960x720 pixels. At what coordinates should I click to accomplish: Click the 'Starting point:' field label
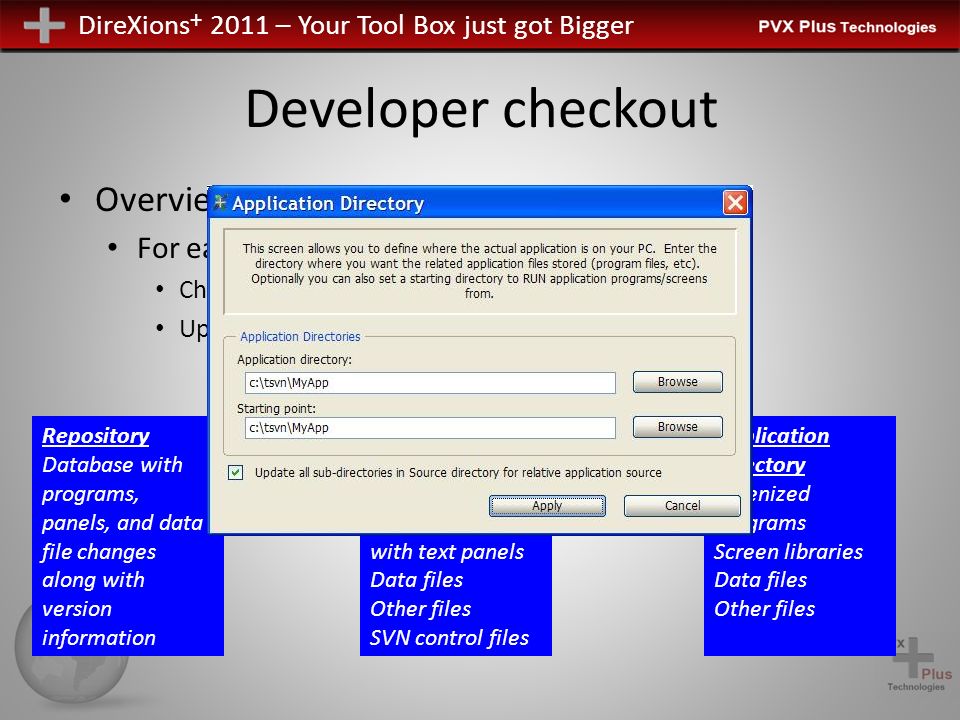click(x=276, y=408)
